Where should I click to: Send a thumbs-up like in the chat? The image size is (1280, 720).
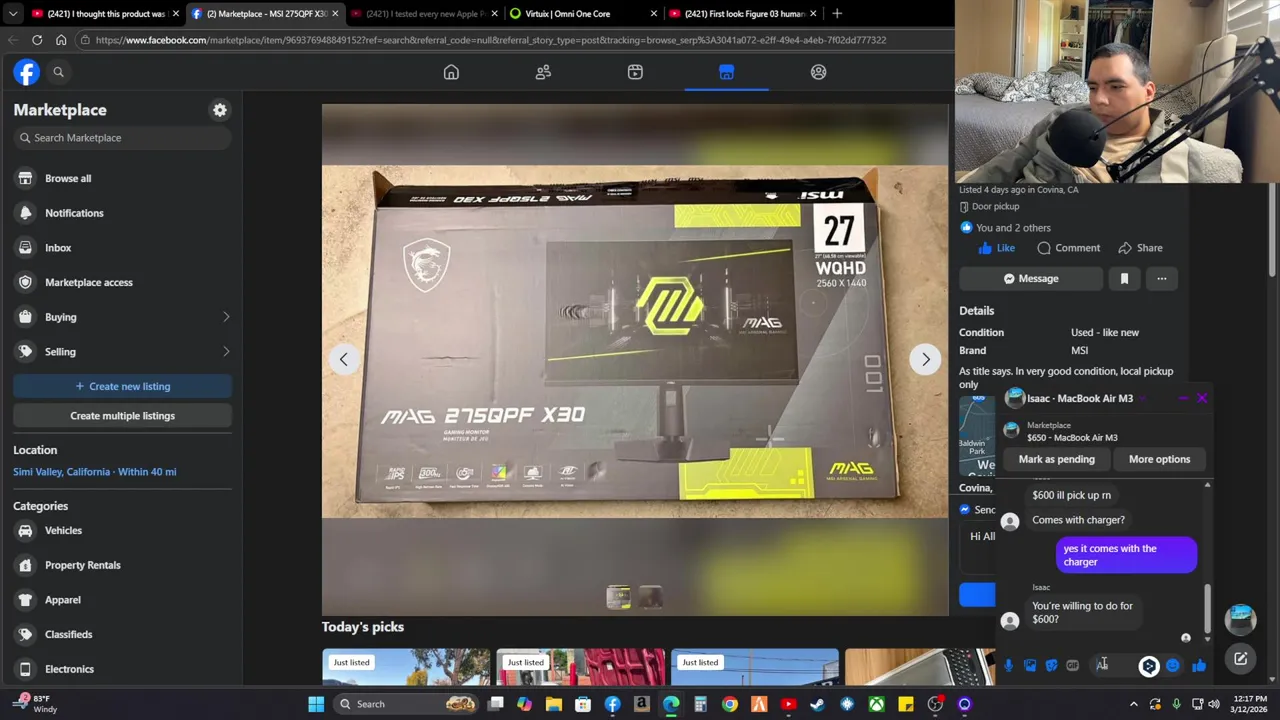point(1199,666)
